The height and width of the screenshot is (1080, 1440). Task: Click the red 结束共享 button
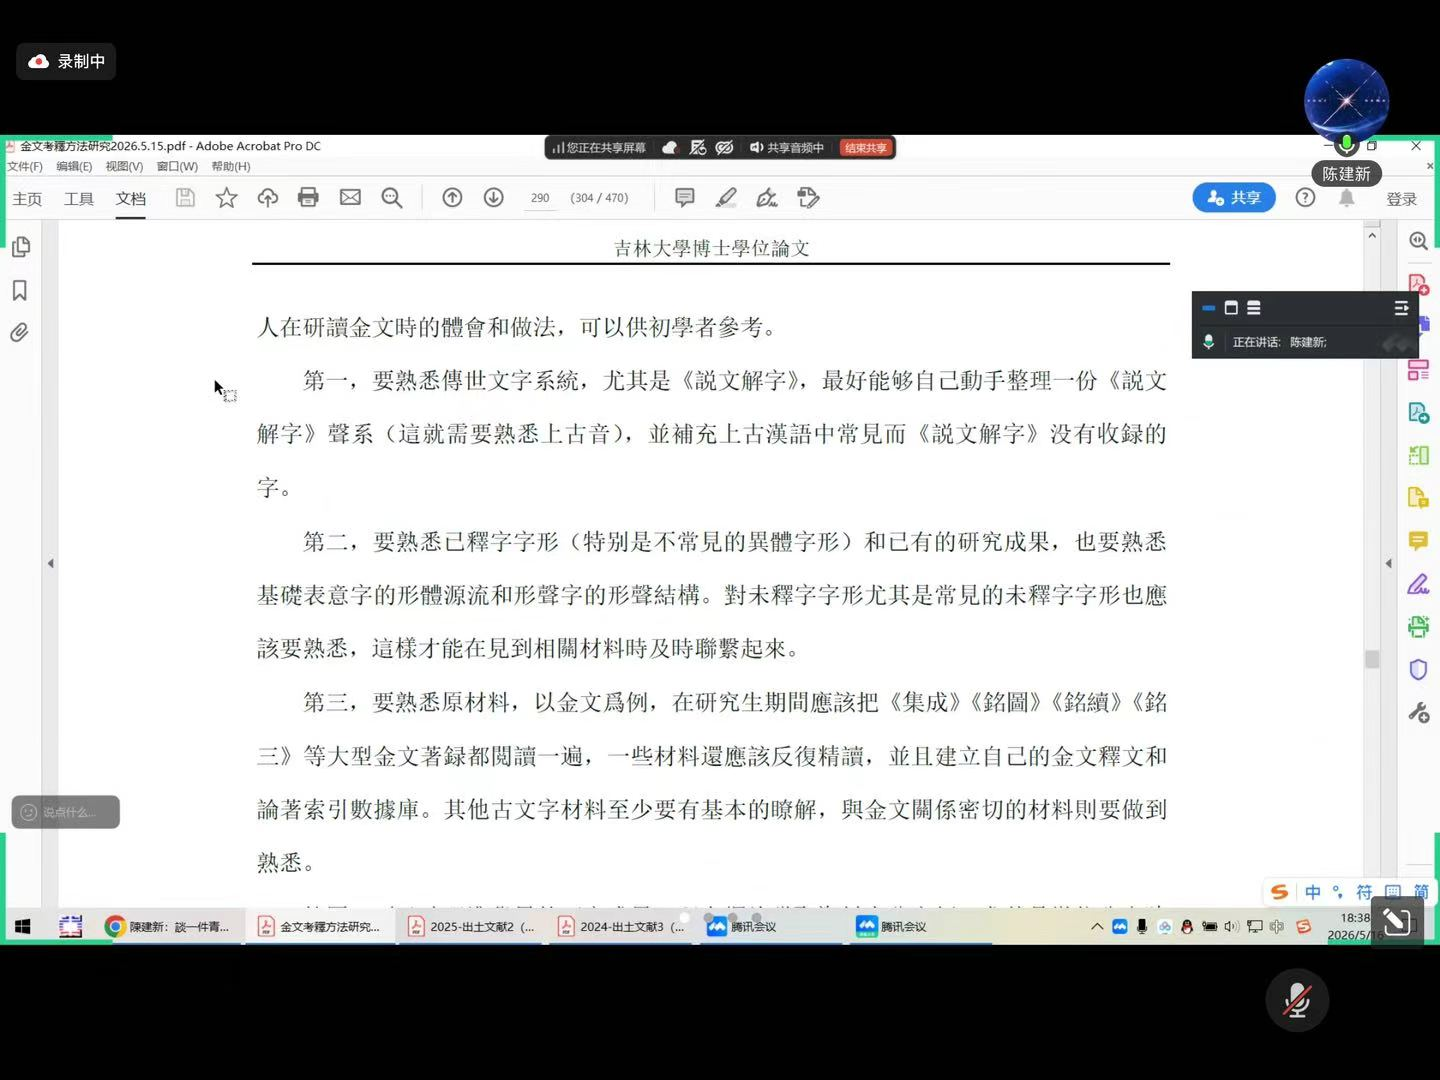pos(866,148)
